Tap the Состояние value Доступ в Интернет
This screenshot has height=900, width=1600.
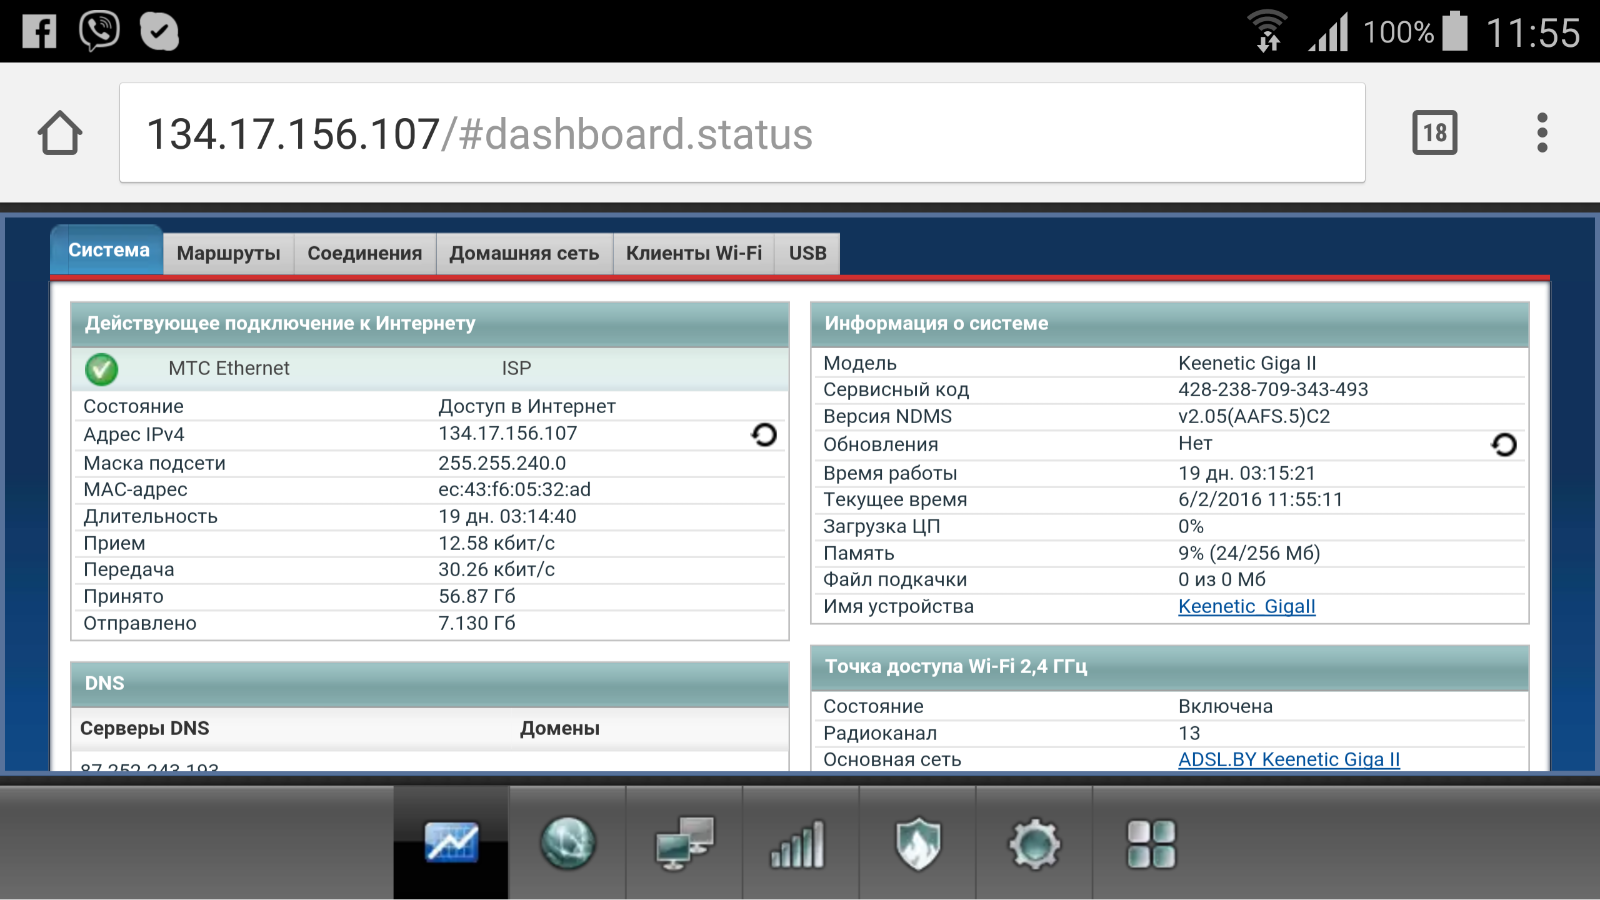point(527,406)
